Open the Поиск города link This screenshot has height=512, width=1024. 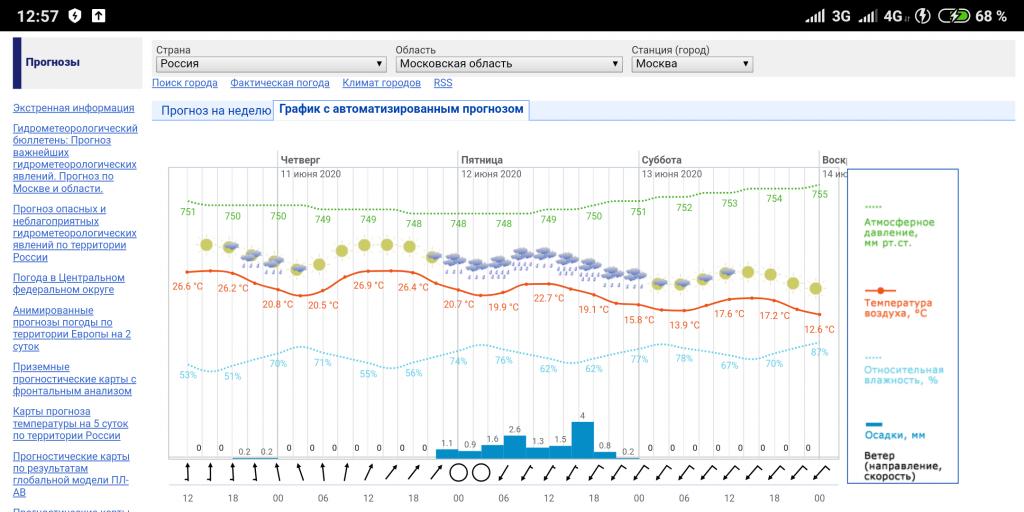185,84
